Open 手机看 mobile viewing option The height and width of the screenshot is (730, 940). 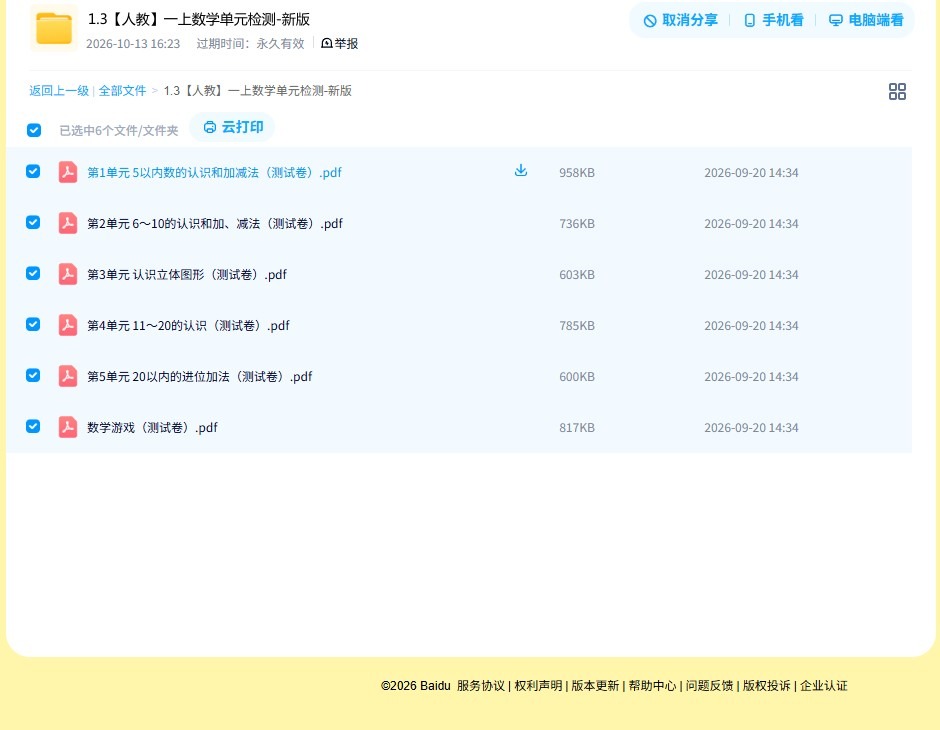[x=773, y=20]
